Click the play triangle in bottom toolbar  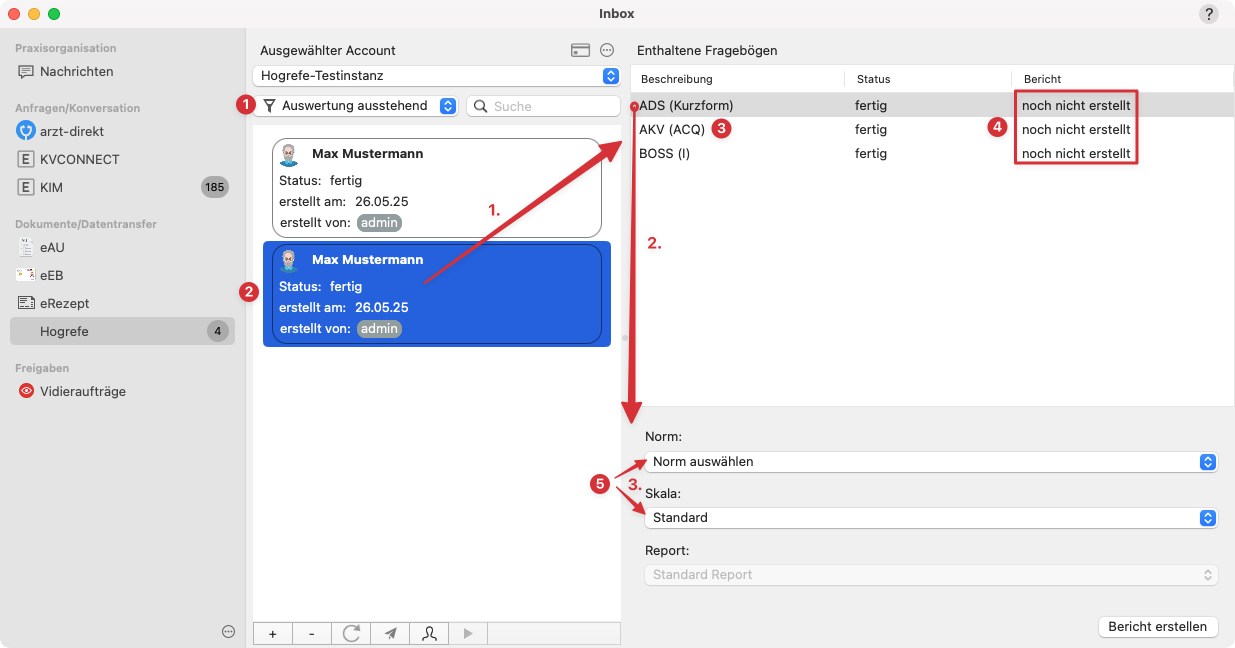coord(468,633)
